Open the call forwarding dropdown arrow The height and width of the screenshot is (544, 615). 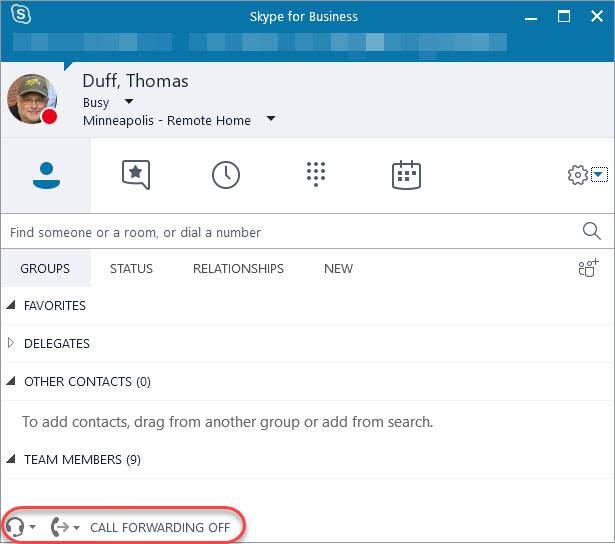click(x=76, y=528)
